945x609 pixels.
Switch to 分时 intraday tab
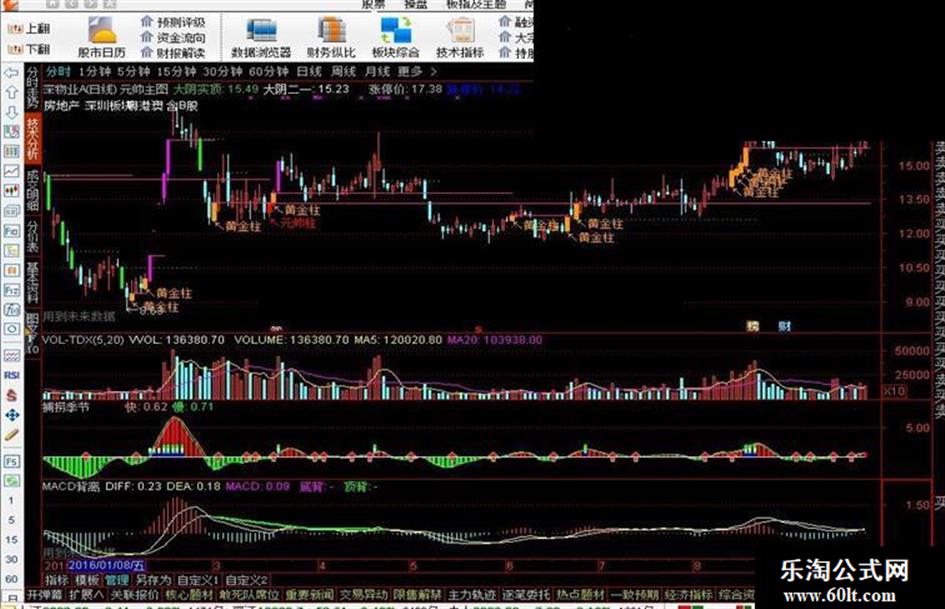pos(58,72)
